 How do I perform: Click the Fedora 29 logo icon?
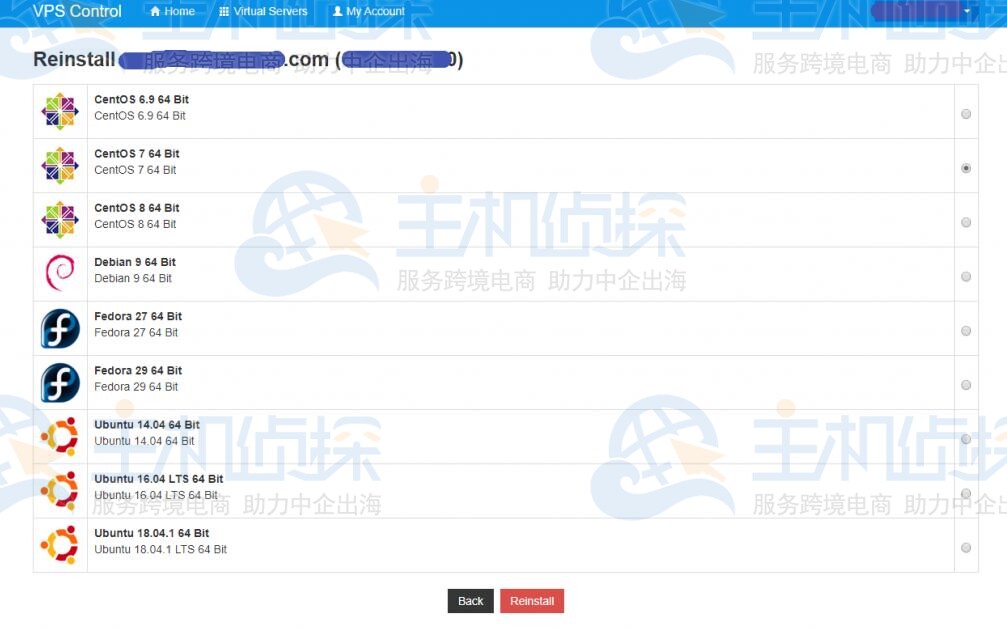click(60, 382)
